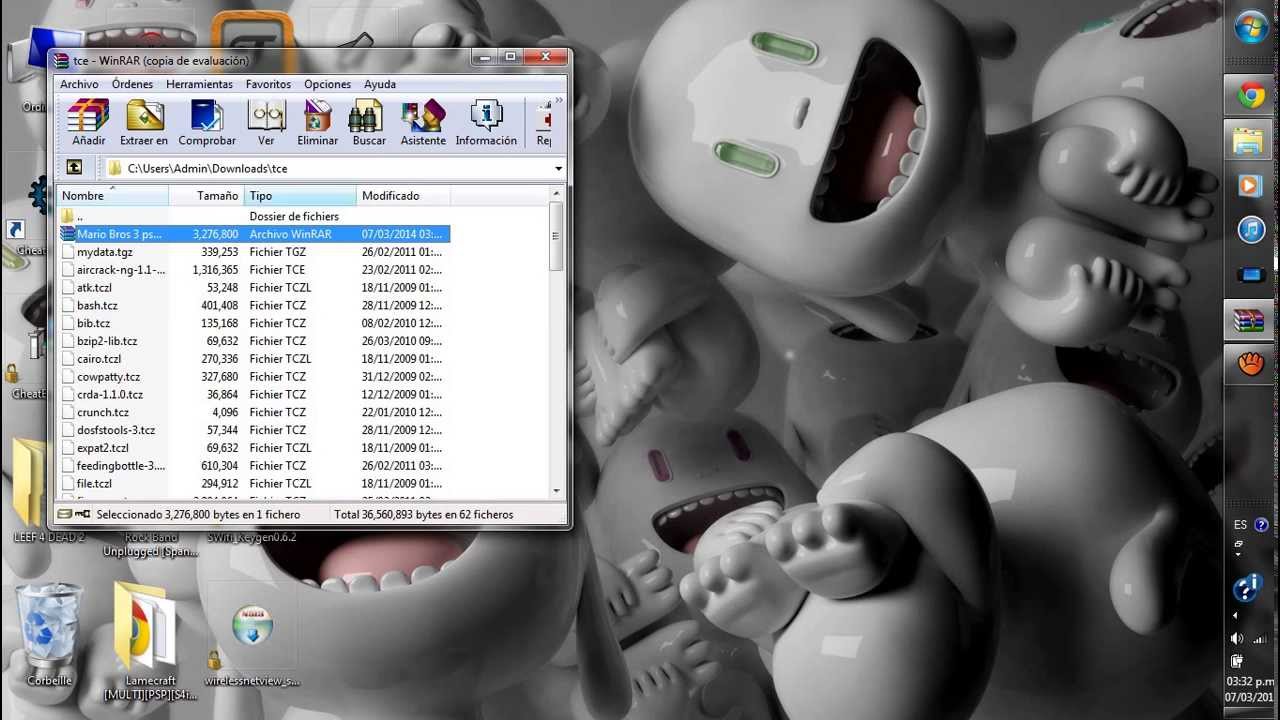This screenshot has height=720, width=1280.
Task: Select the crda-1.1.0.tcz file
Action: coord(254,395)
